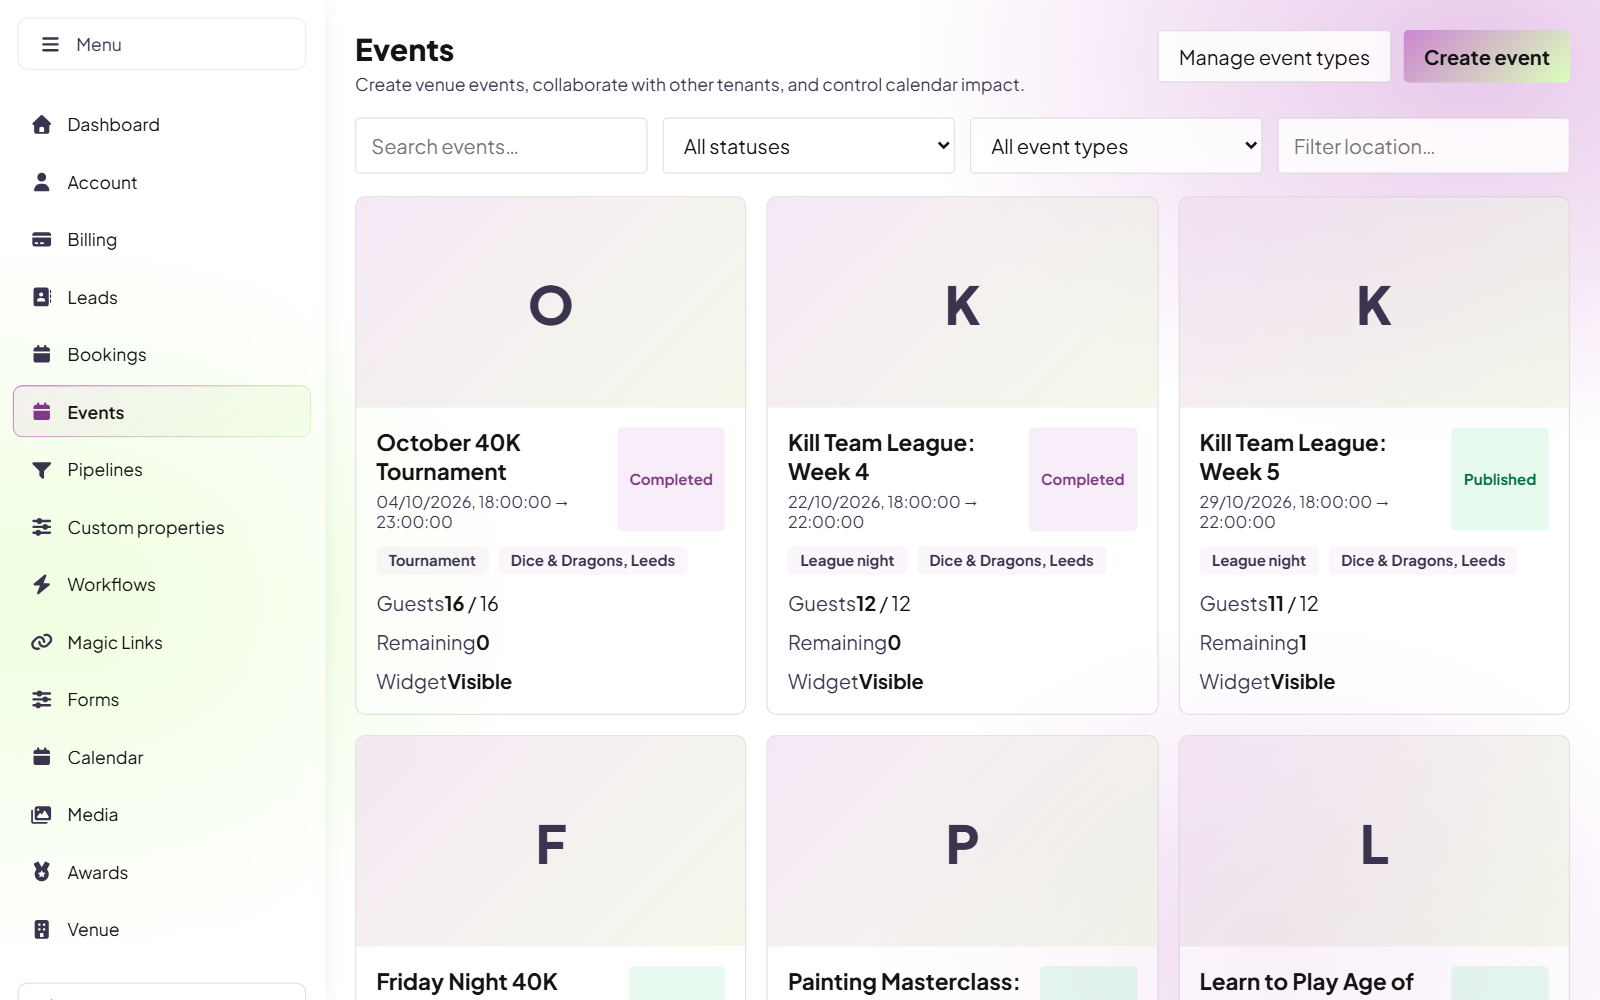
Task: Open the Dashboard page
Action: coord(162,125)
